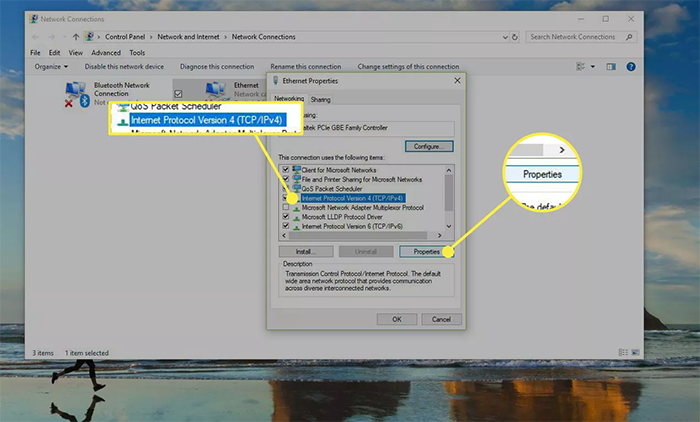Expand the Organize dropdown
Image resolution: width=700 pixels, height=422 pixels.
(x=51, y=67)
